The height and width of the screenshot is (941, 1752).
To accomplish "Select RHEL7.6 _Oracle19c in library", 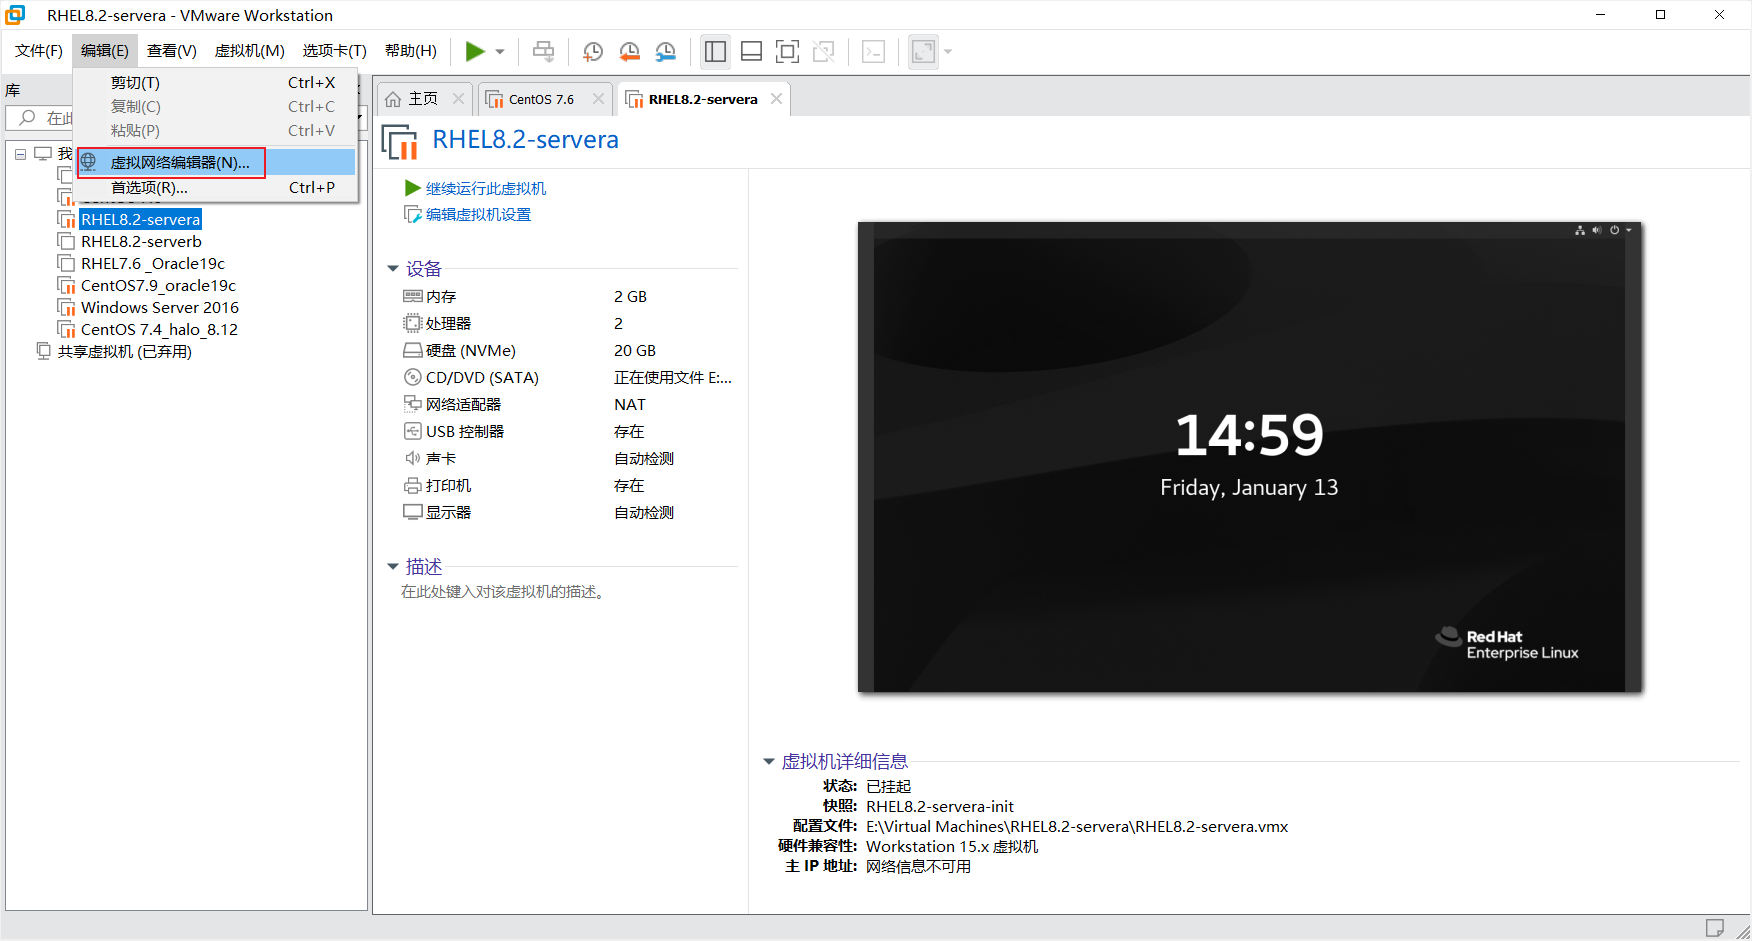I will 152,263.
